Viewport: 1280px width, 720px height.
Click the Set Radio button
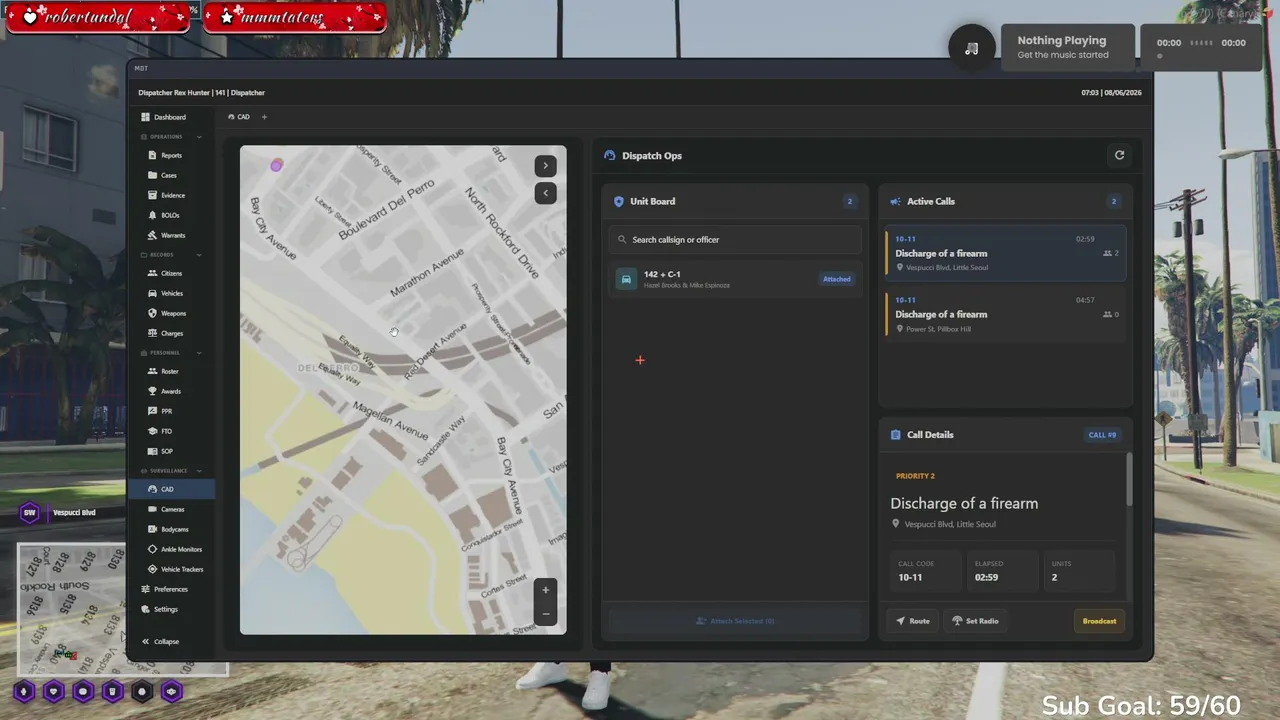(x=975, y=621)
